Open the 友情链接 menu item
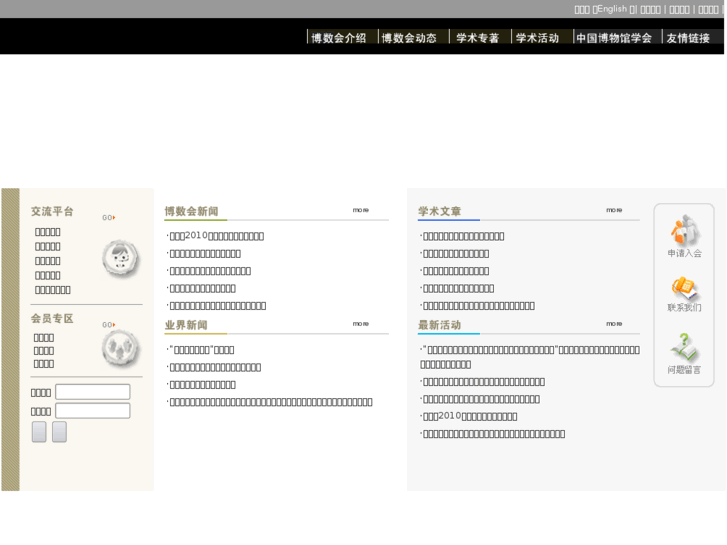 pos(688,38)
